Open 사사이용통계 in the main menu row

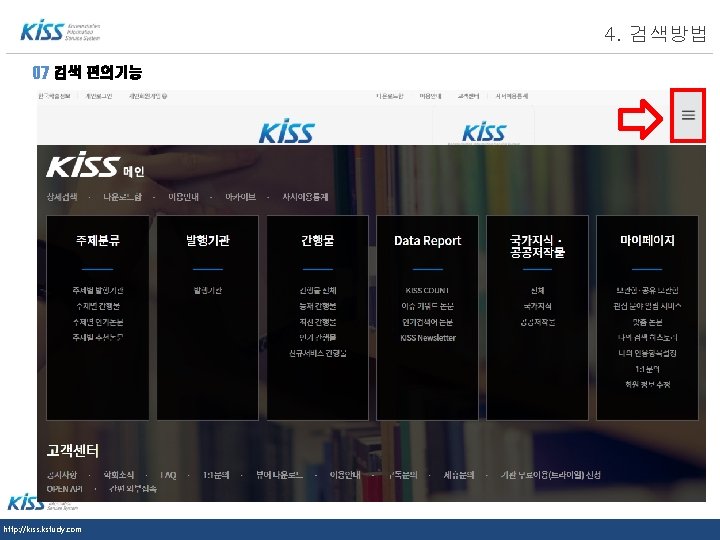[305, 197]
